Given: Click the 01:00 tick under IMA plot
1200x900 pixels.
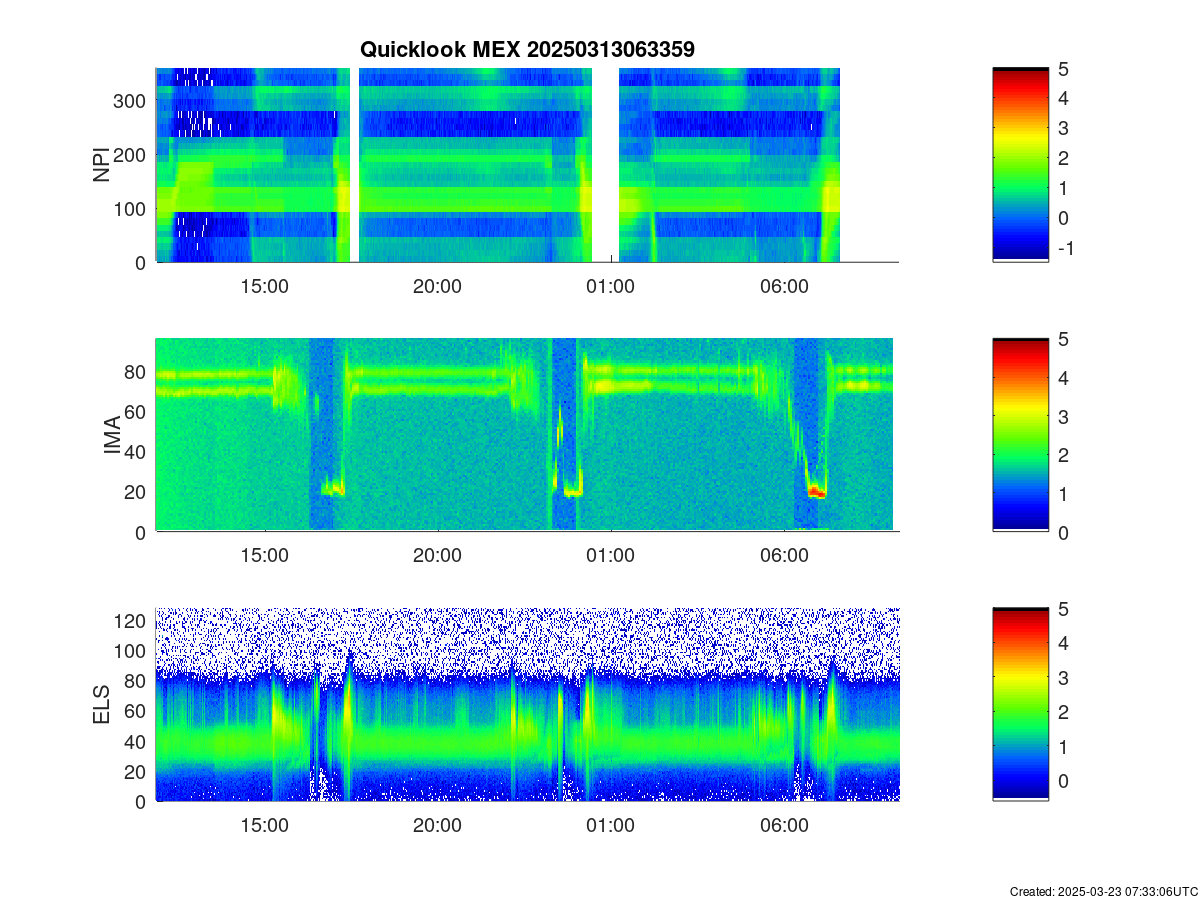Looking at the screenshot, I should 611,556.
